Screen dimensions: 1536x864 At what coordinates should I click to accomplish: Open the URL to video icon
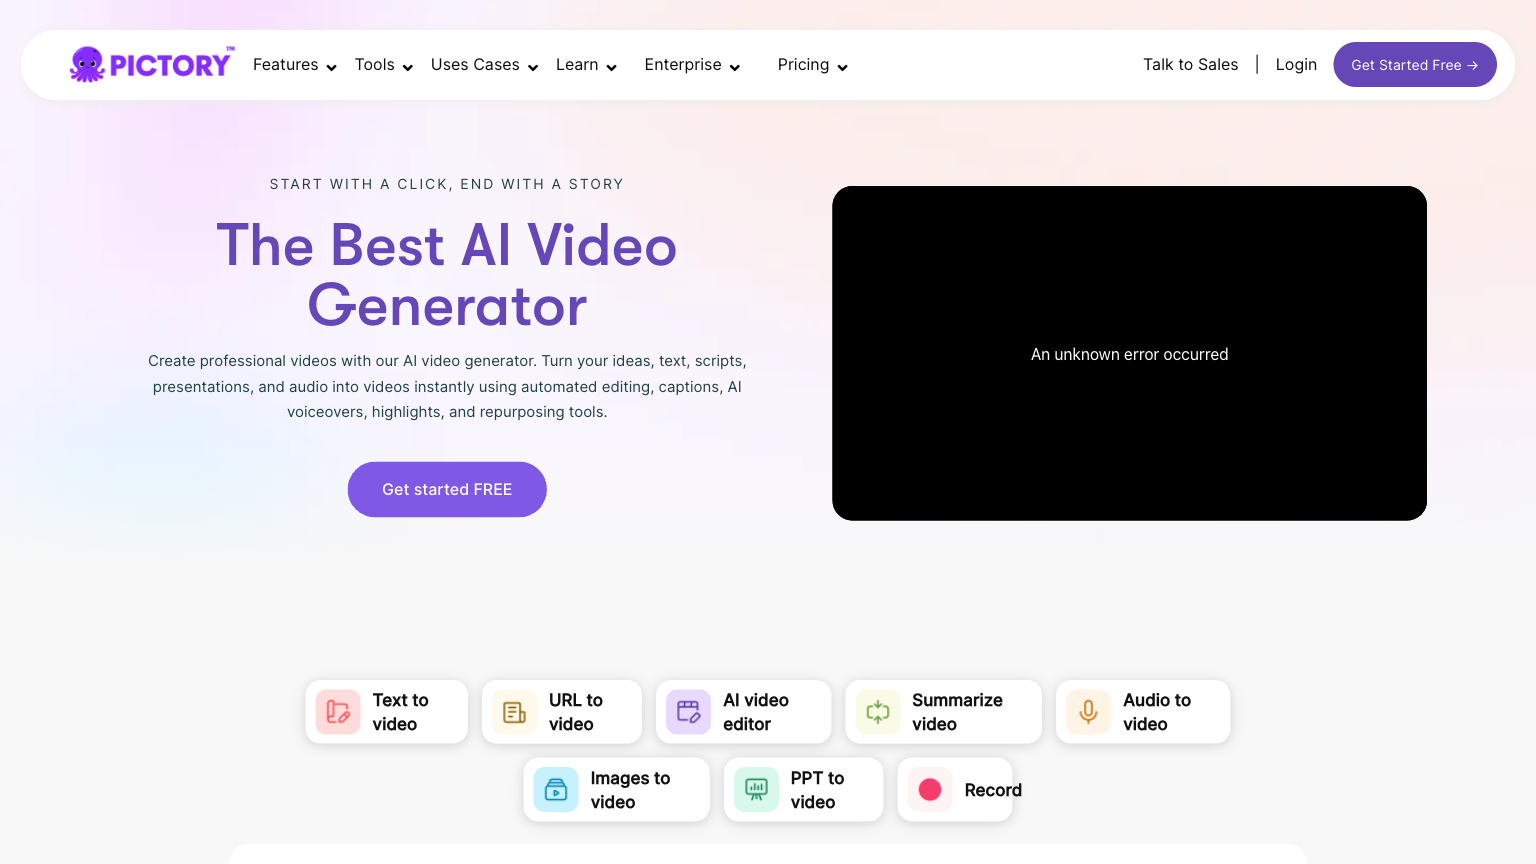click(x=514, y=712)
